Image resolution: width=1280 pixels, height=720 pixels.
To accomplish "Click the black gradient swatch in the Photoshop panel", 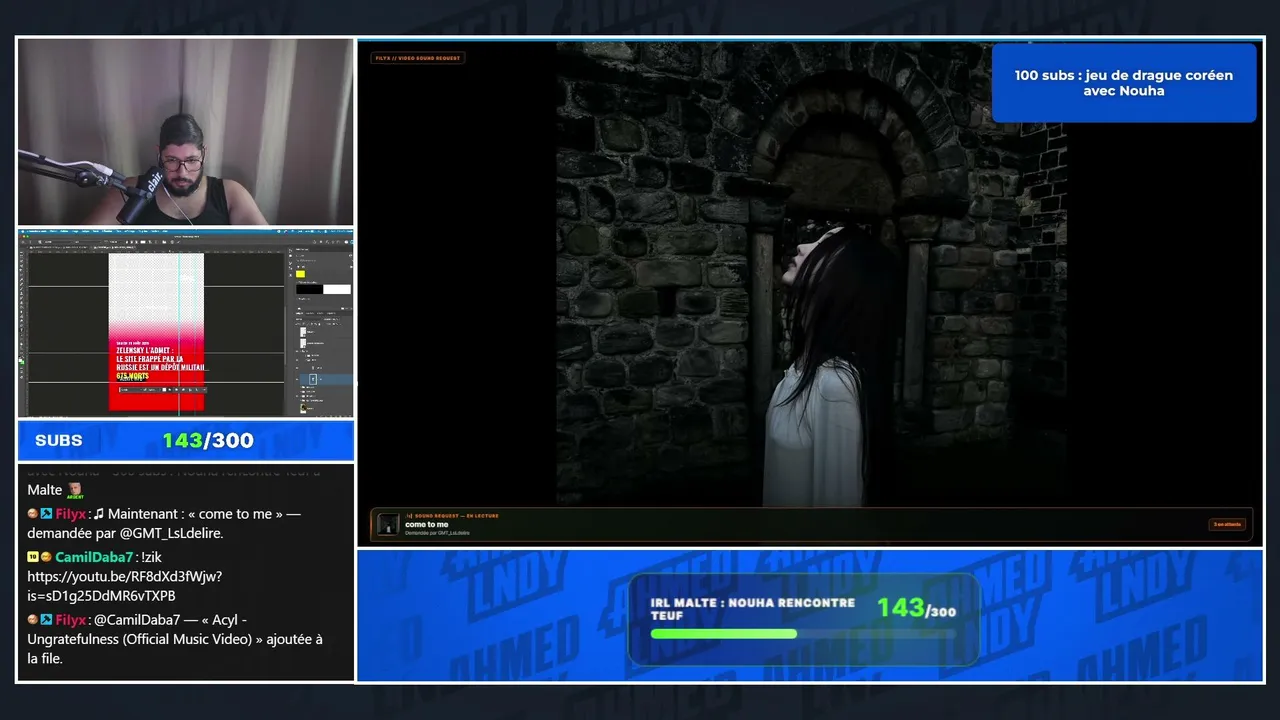I will (x=309, y=289).
